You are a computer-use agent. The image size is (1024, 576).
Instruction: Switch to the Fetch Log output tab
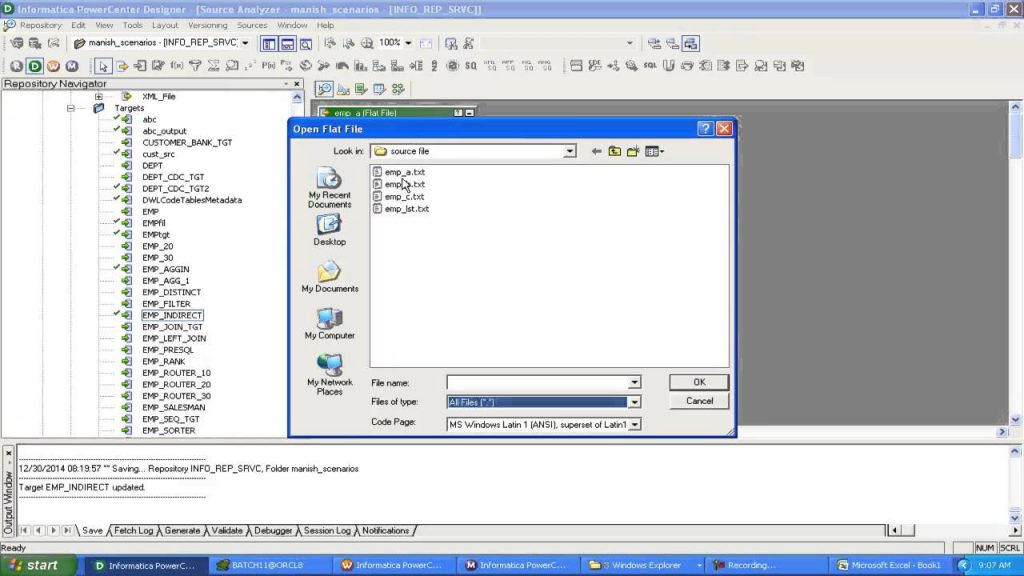133,530
